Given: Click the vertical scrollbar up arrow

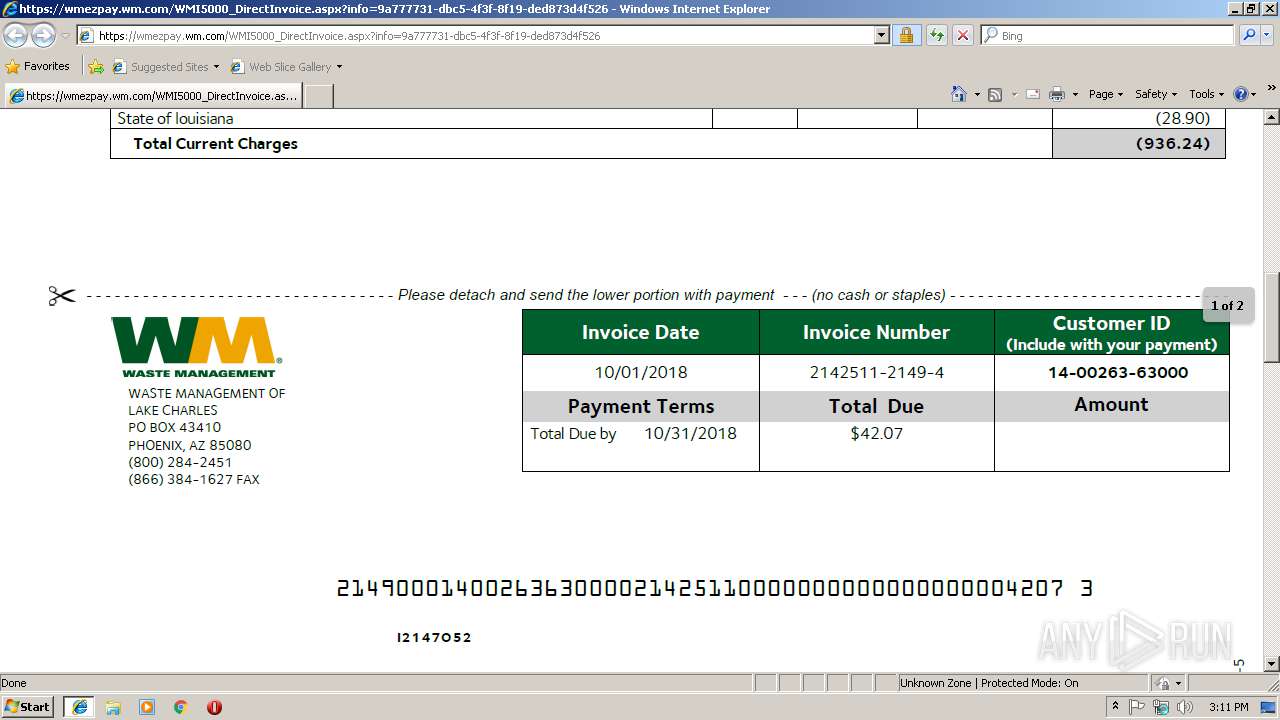Looking at the screenshot, I should (1271, 118).
